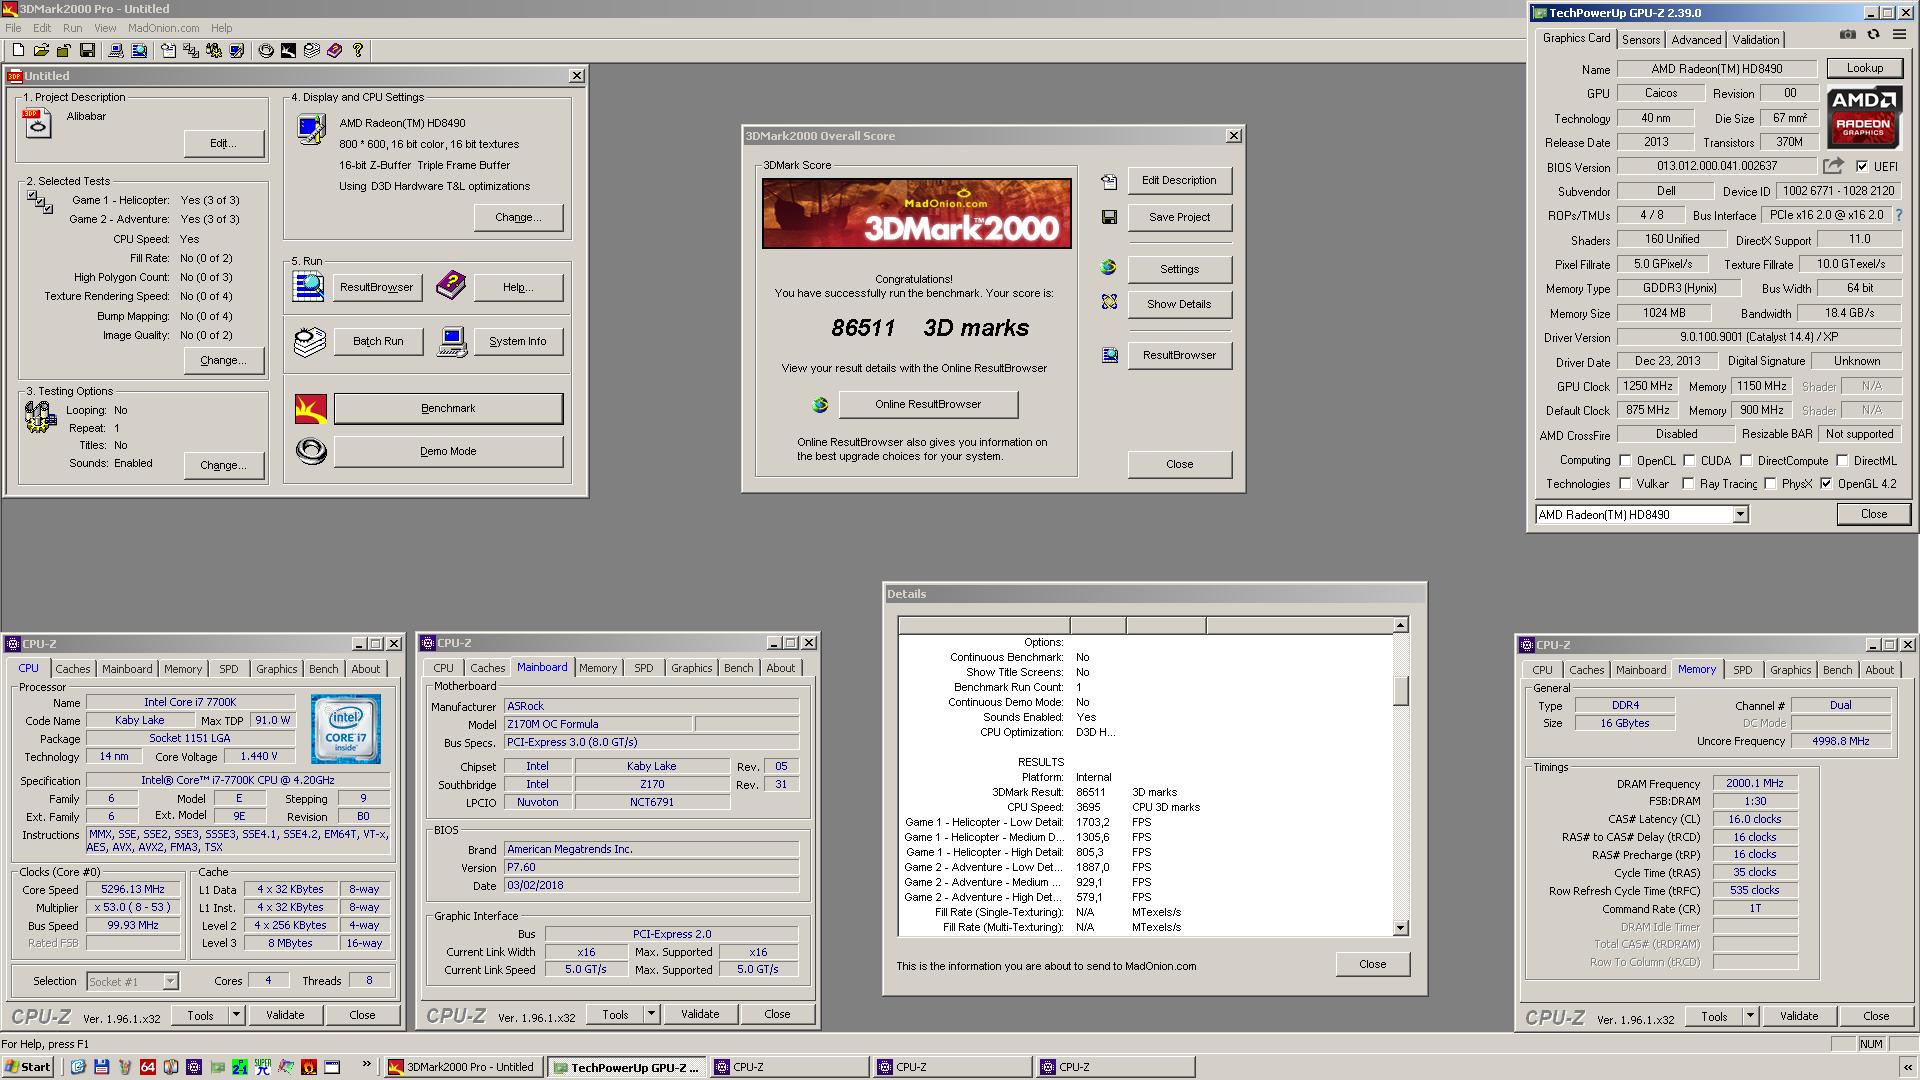Screen dimensions: 1920x1080
Task: Open the GPU-Z graphics card selection dropdown
Action: [x=1740, y=514]
